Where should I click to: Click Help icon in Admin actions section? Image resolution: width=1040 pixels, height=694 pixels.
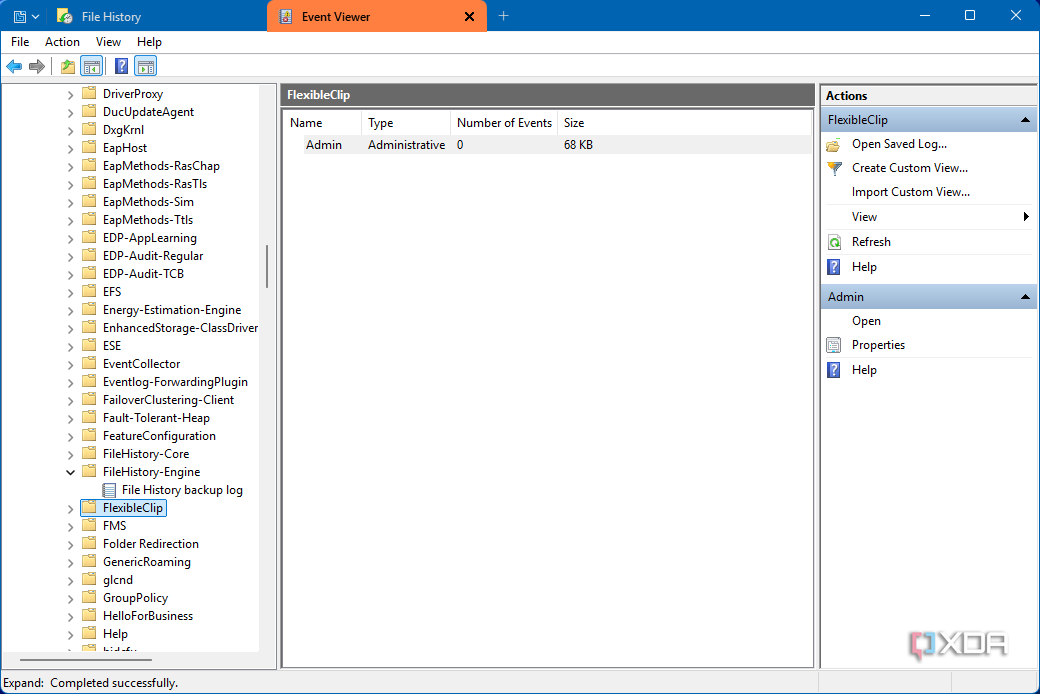coord(834,370)
